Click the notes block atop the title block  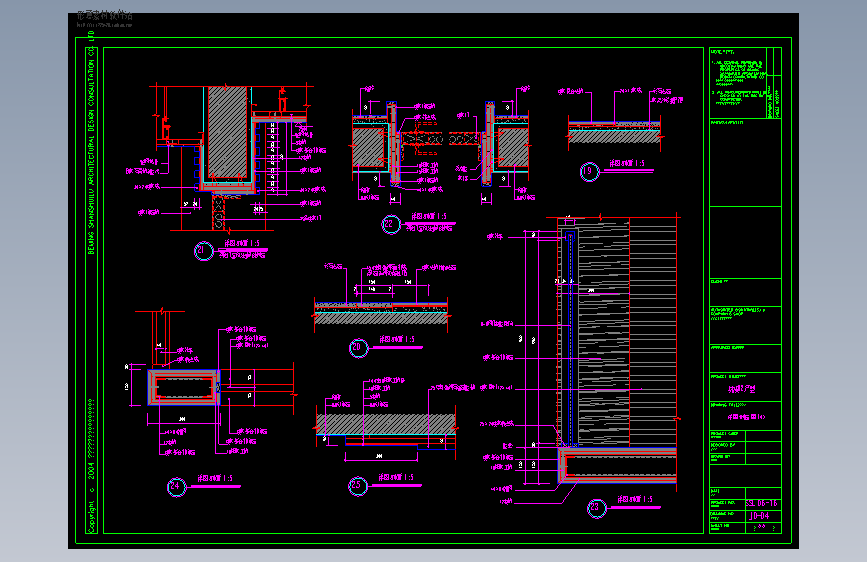pos(739,83)
